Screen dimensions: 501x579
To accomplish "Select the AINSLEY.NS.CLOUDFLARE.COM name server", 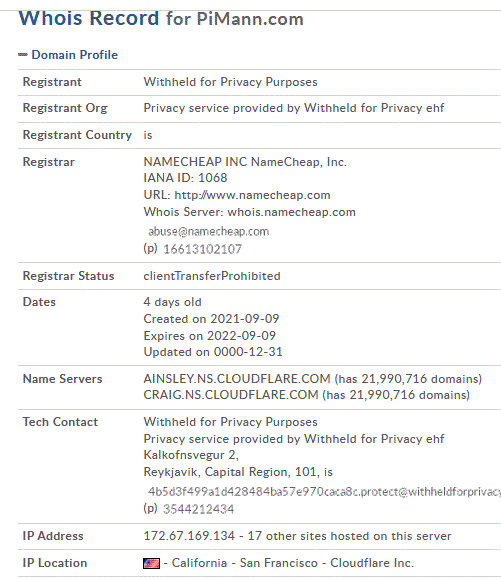I will pyautogui.click(x=237, y=378).
